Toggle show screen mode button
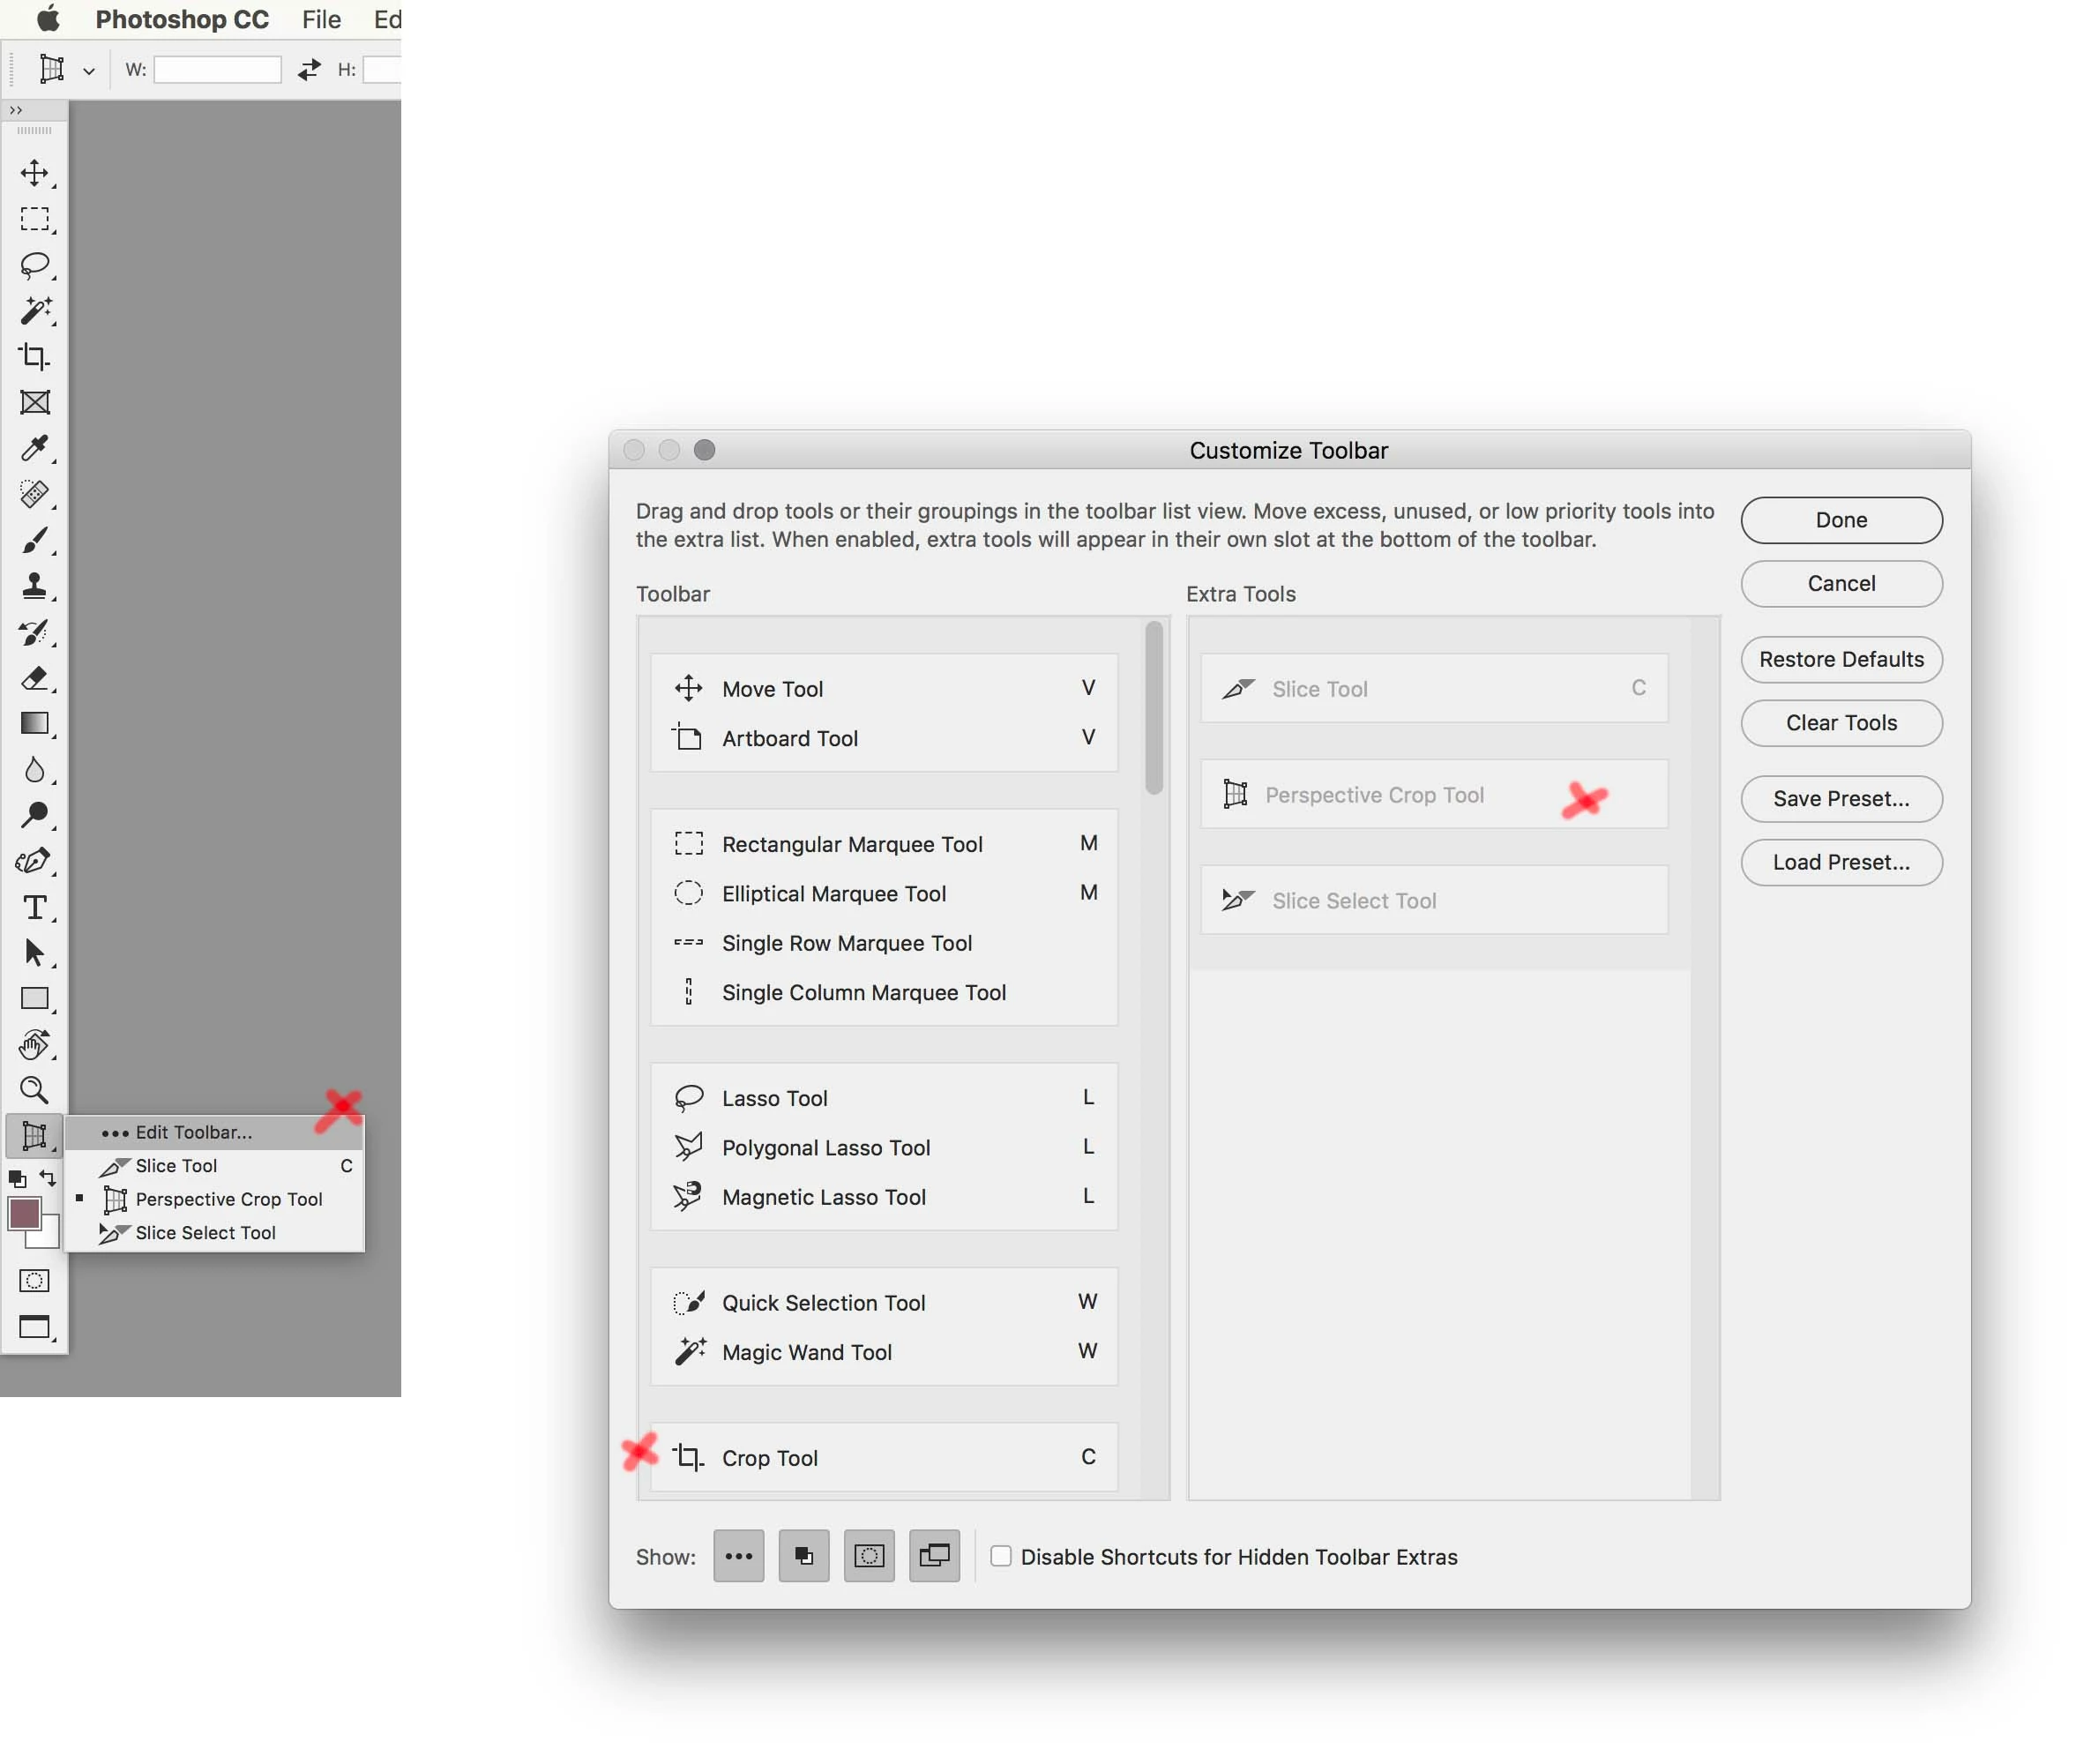This screenshot has height=1764, width=2076. [934, 1556]
